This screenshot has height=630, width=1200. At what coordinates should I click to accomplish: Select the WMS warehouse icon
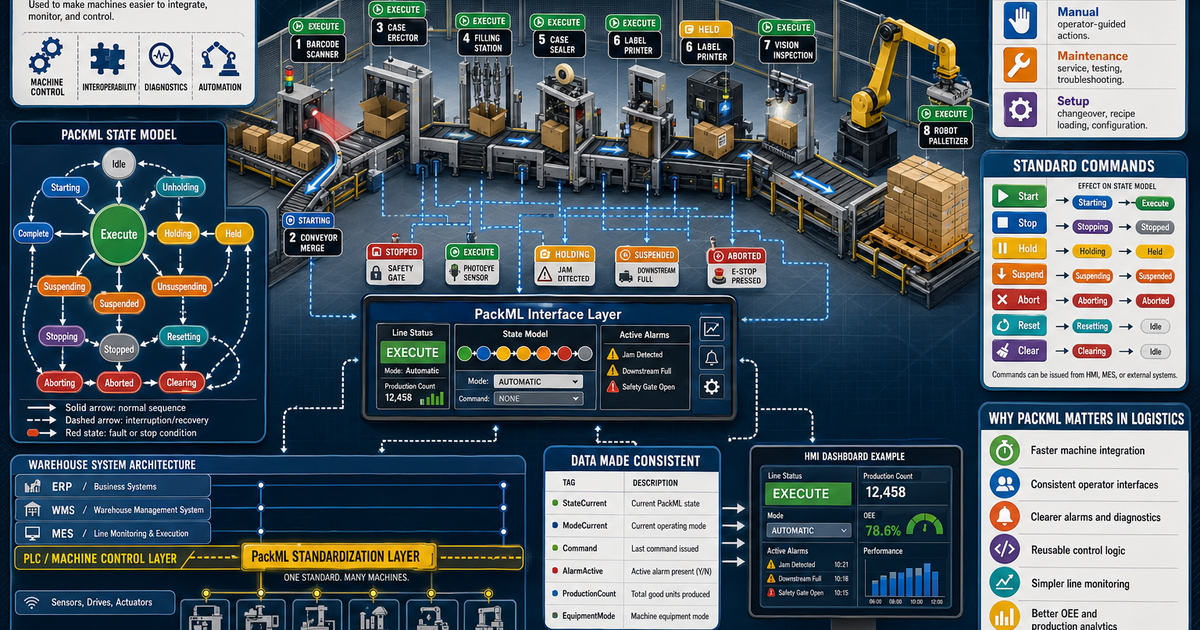pos(32,510)
